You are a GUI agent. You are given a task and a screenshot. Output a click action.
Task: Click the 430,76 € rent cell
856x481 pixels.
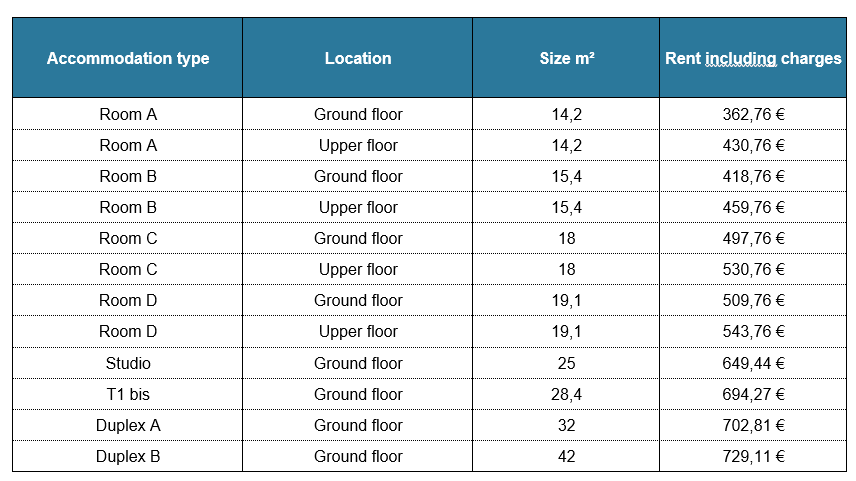[x=753, y=145]
